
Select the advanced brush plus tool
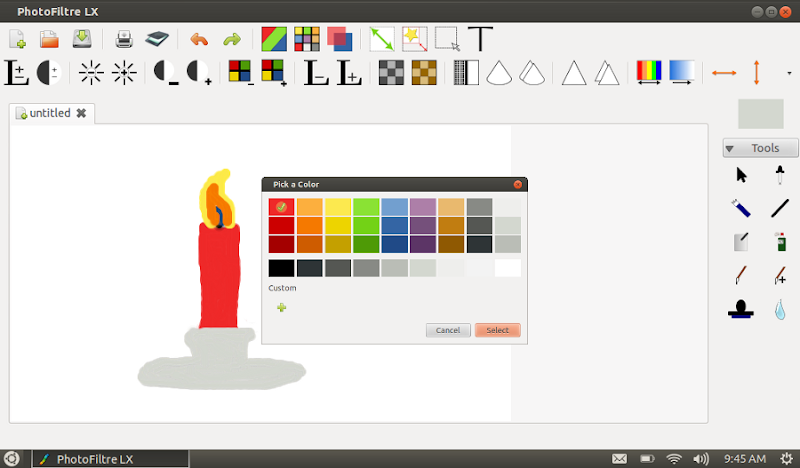click(x=780, y=275)
